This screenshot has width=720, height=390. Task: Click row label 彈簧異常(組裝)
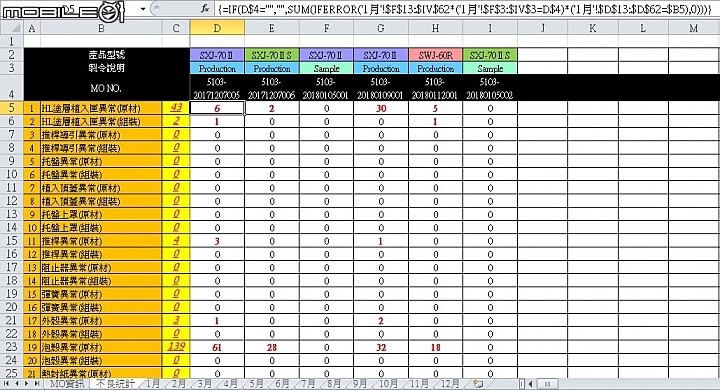101,307
